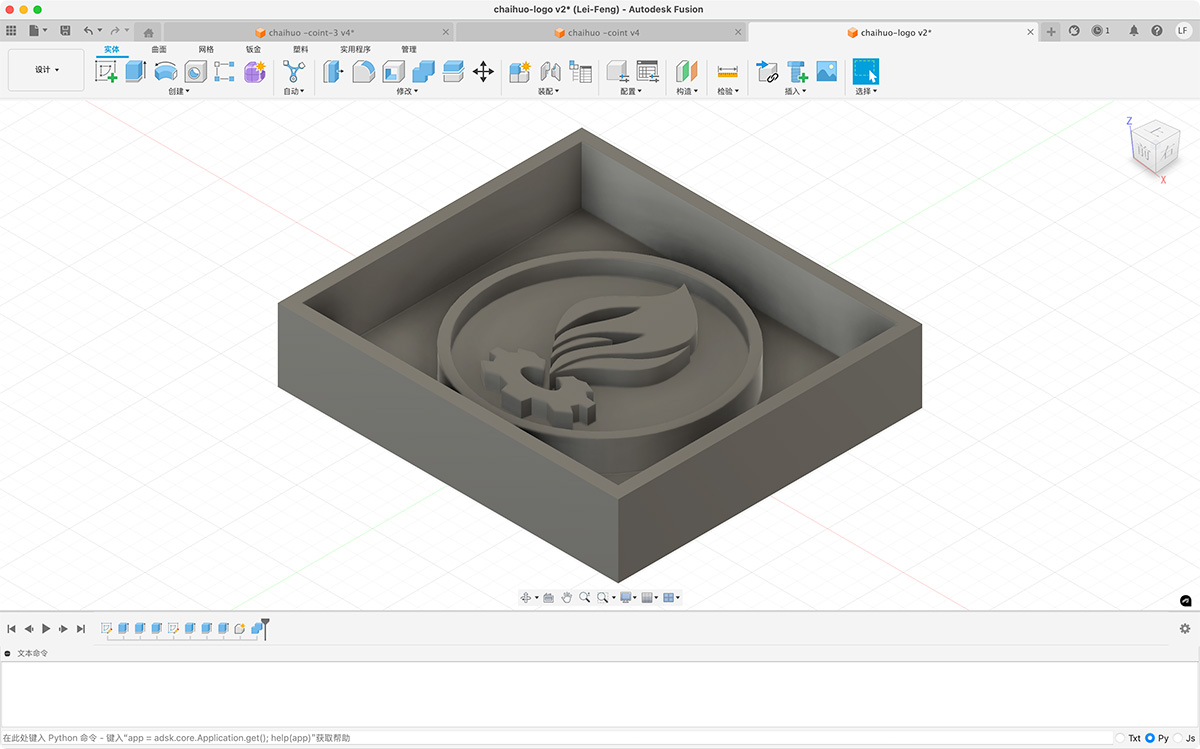Open the Display Settings dropdown
This screenshot has width=1200, height=749.
point(627,597)
